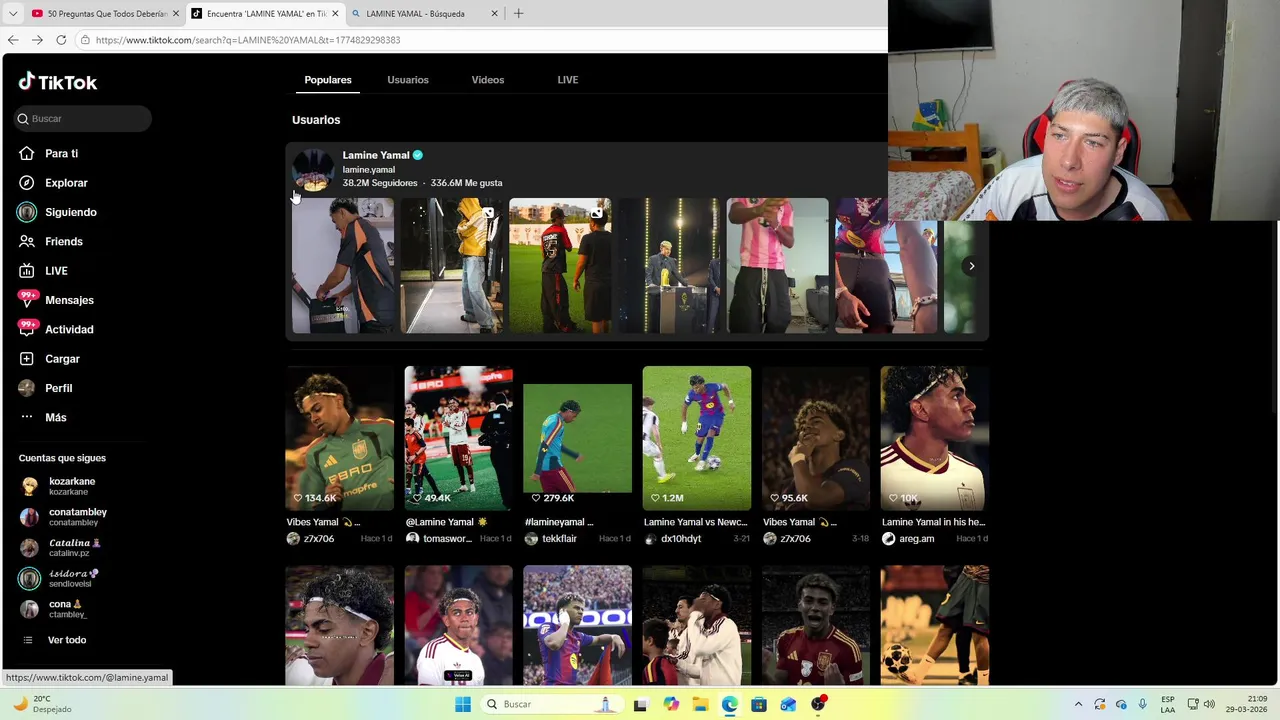Open the yellow jacket carousel video
This screenshot has height=720, width=1280.
point(452,265)
